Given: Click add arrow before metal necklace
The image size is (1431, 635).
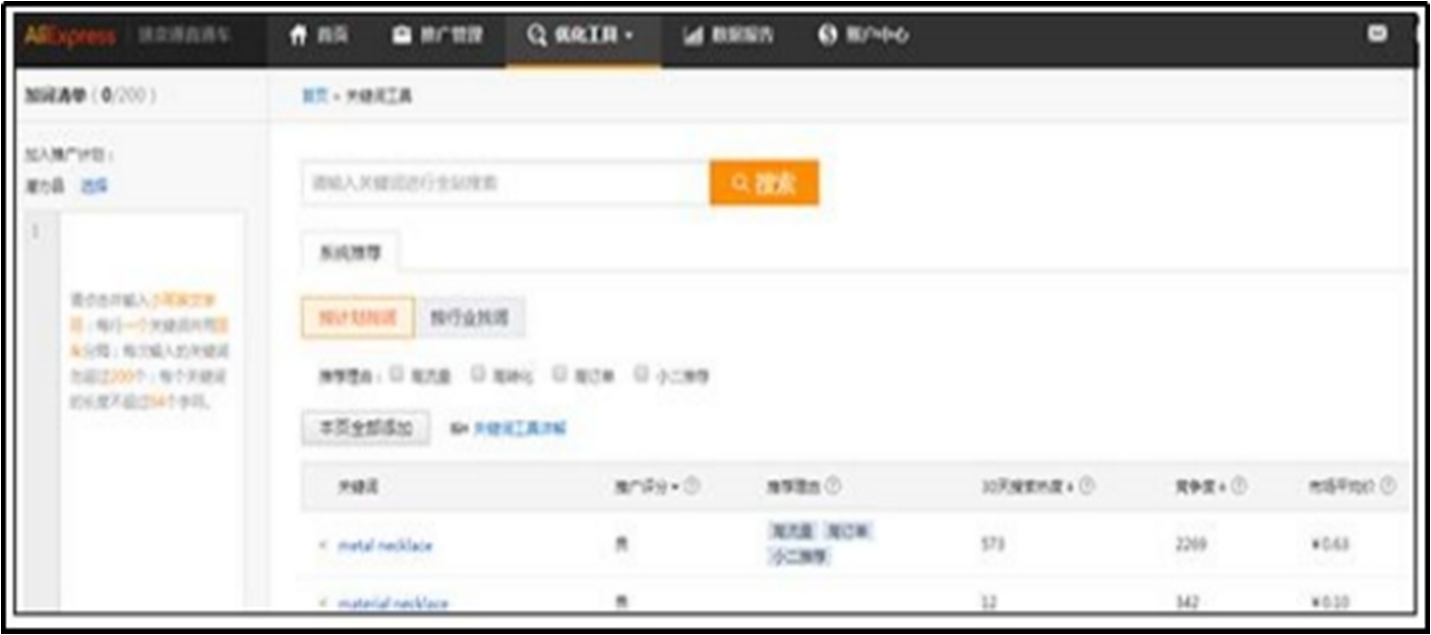Looking at the screenshot, I should [x=323, y=545].
